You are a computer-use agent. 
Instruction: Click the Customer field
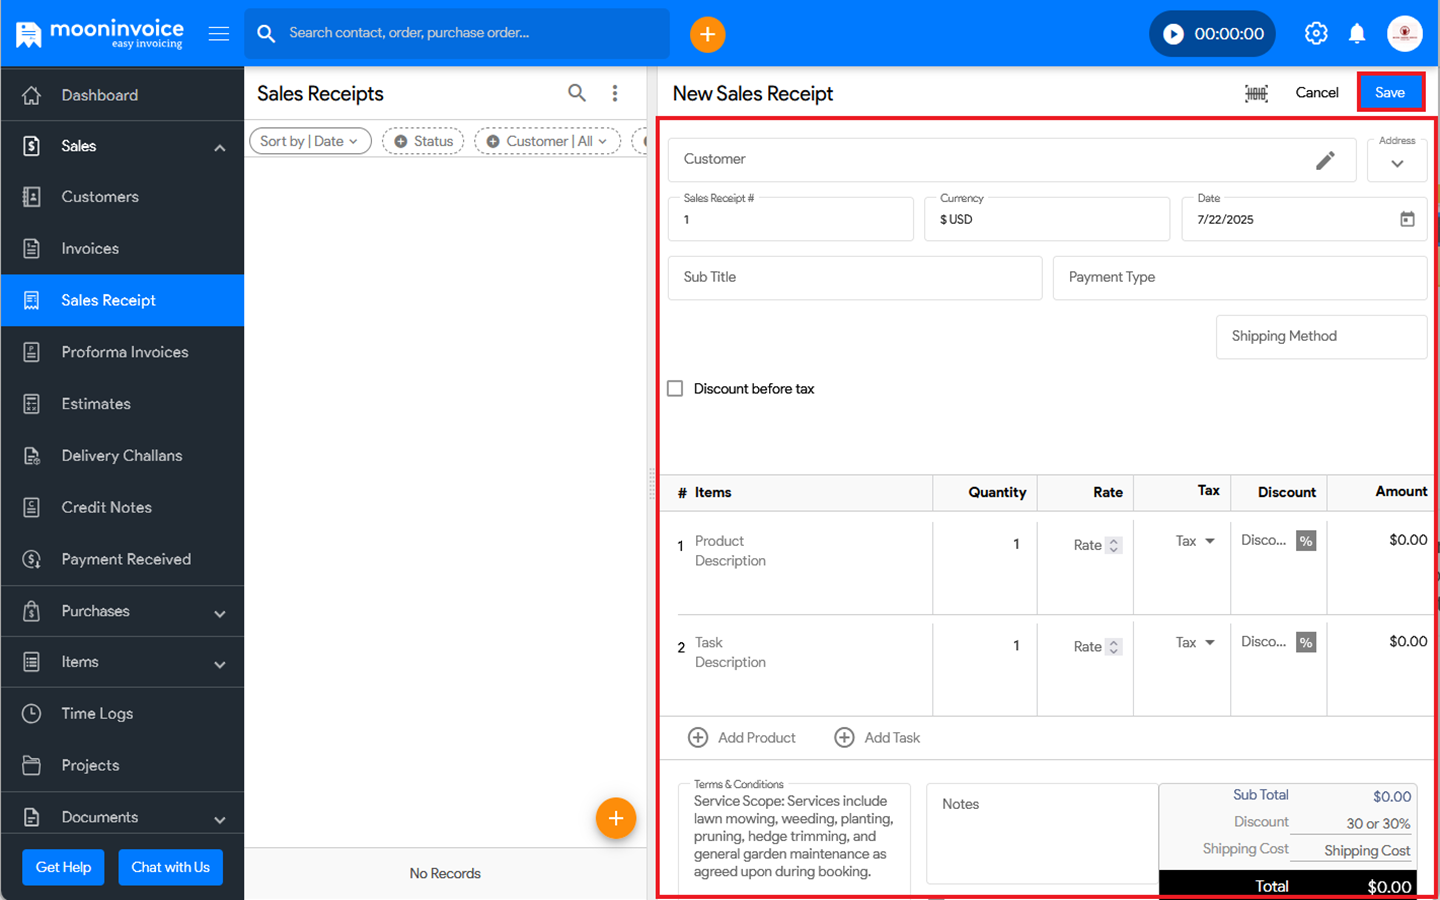tap(1011, 160)
